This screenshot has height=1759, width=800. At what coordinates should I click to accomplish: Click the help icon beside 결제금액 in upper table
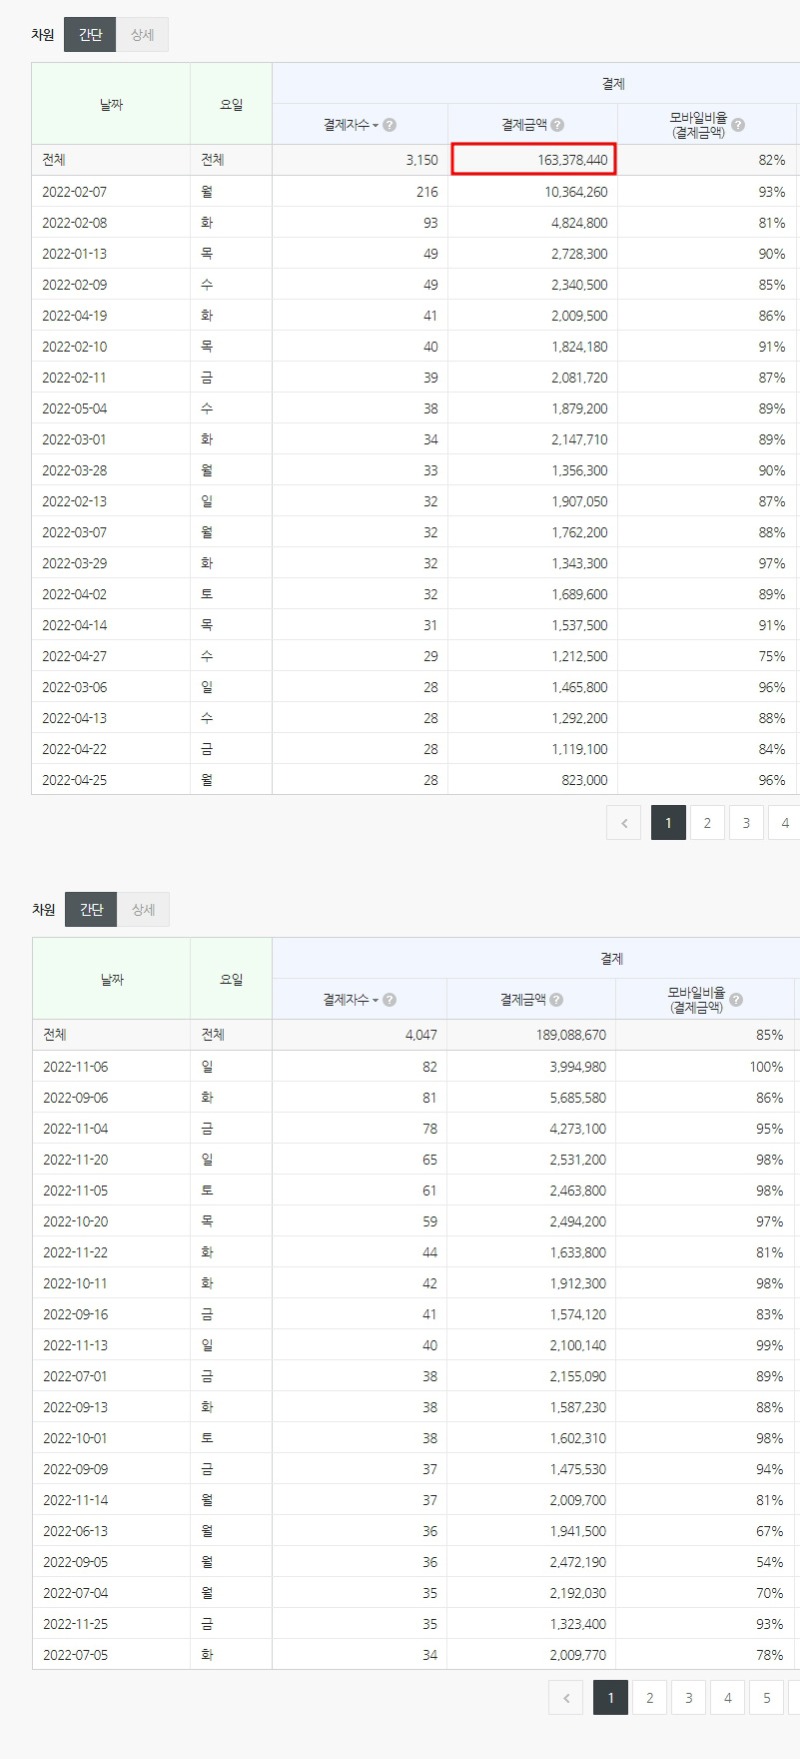pyautogui.click(x=558, y=125)
